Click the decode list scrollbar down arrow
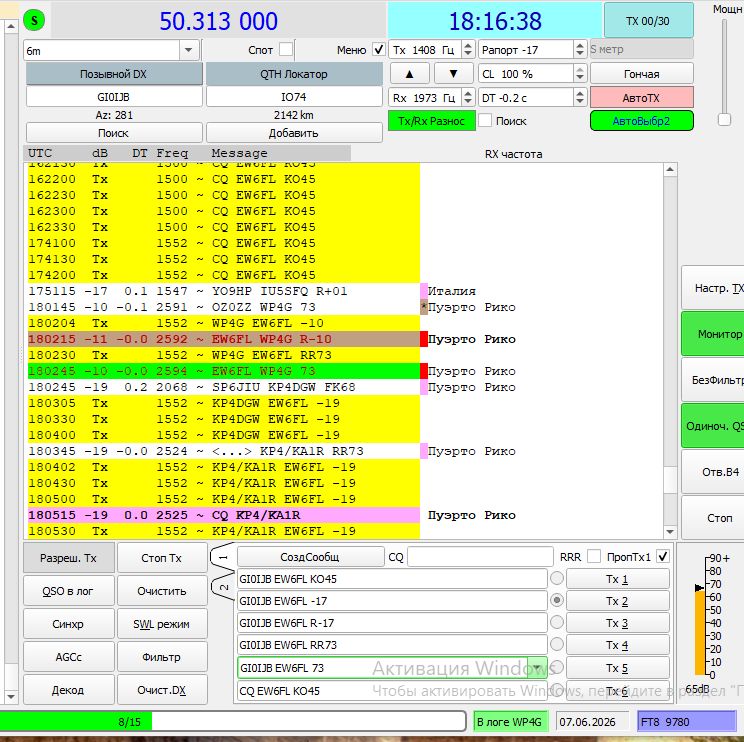The width and height of the screenshot is (744, 742). [x=670, y=532]
